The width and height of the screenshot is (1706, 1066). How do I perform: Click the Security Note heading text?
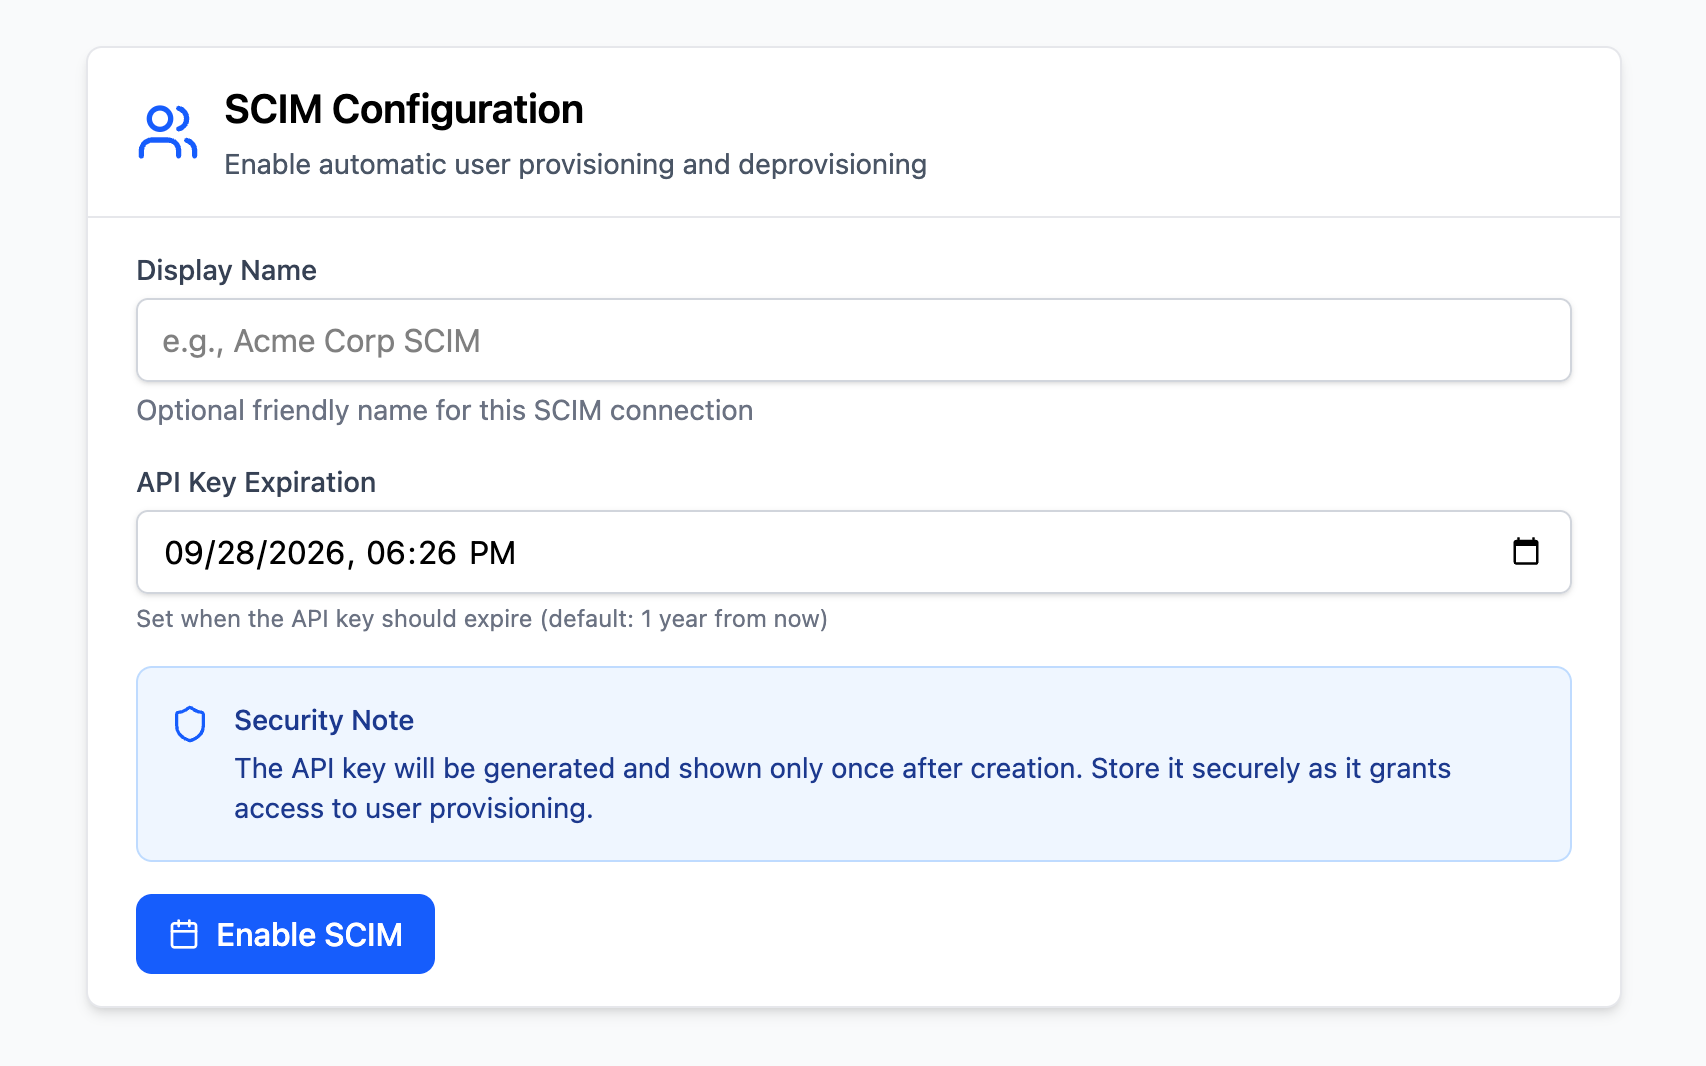tap(324, 720)
